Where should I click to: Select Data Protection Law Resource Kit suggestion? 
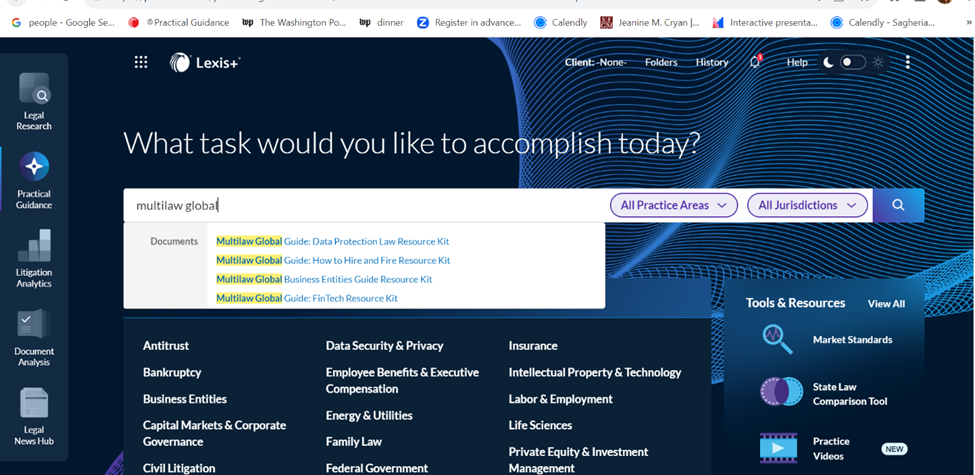point(333,241)
